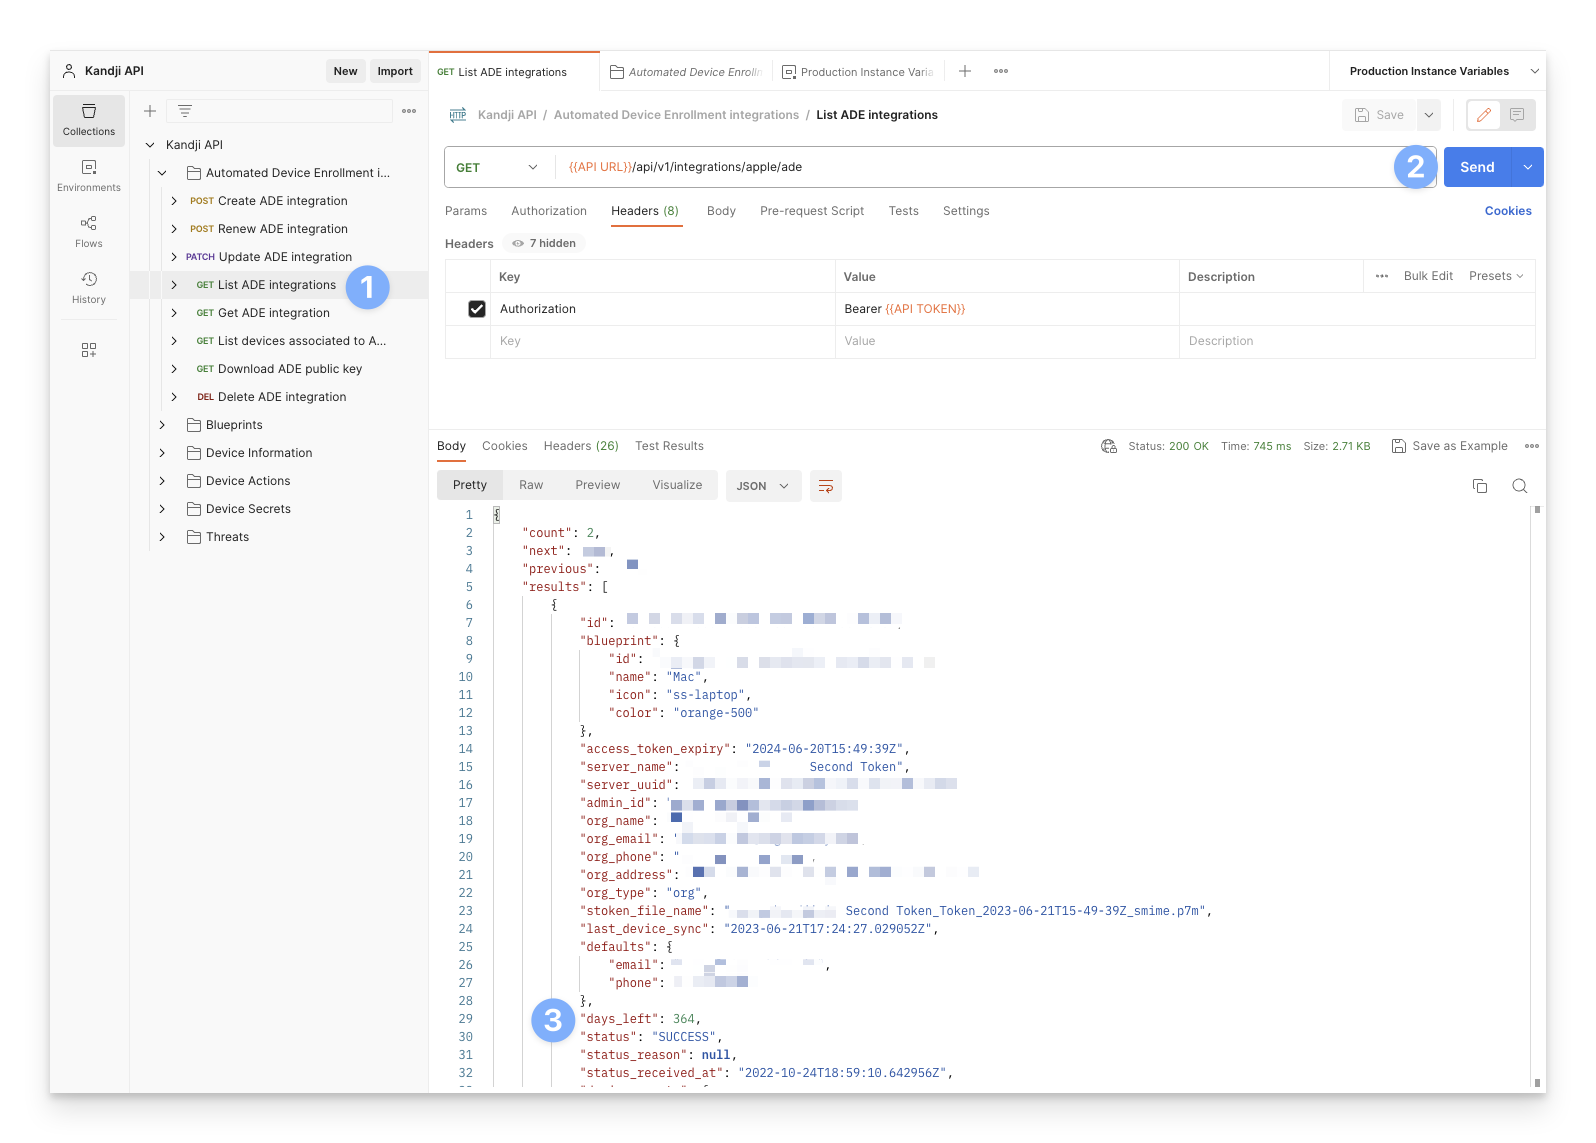1596x1143 pixels.
Task: Click Bulk Edit in headers table
Action: (x=1428, y=276)
